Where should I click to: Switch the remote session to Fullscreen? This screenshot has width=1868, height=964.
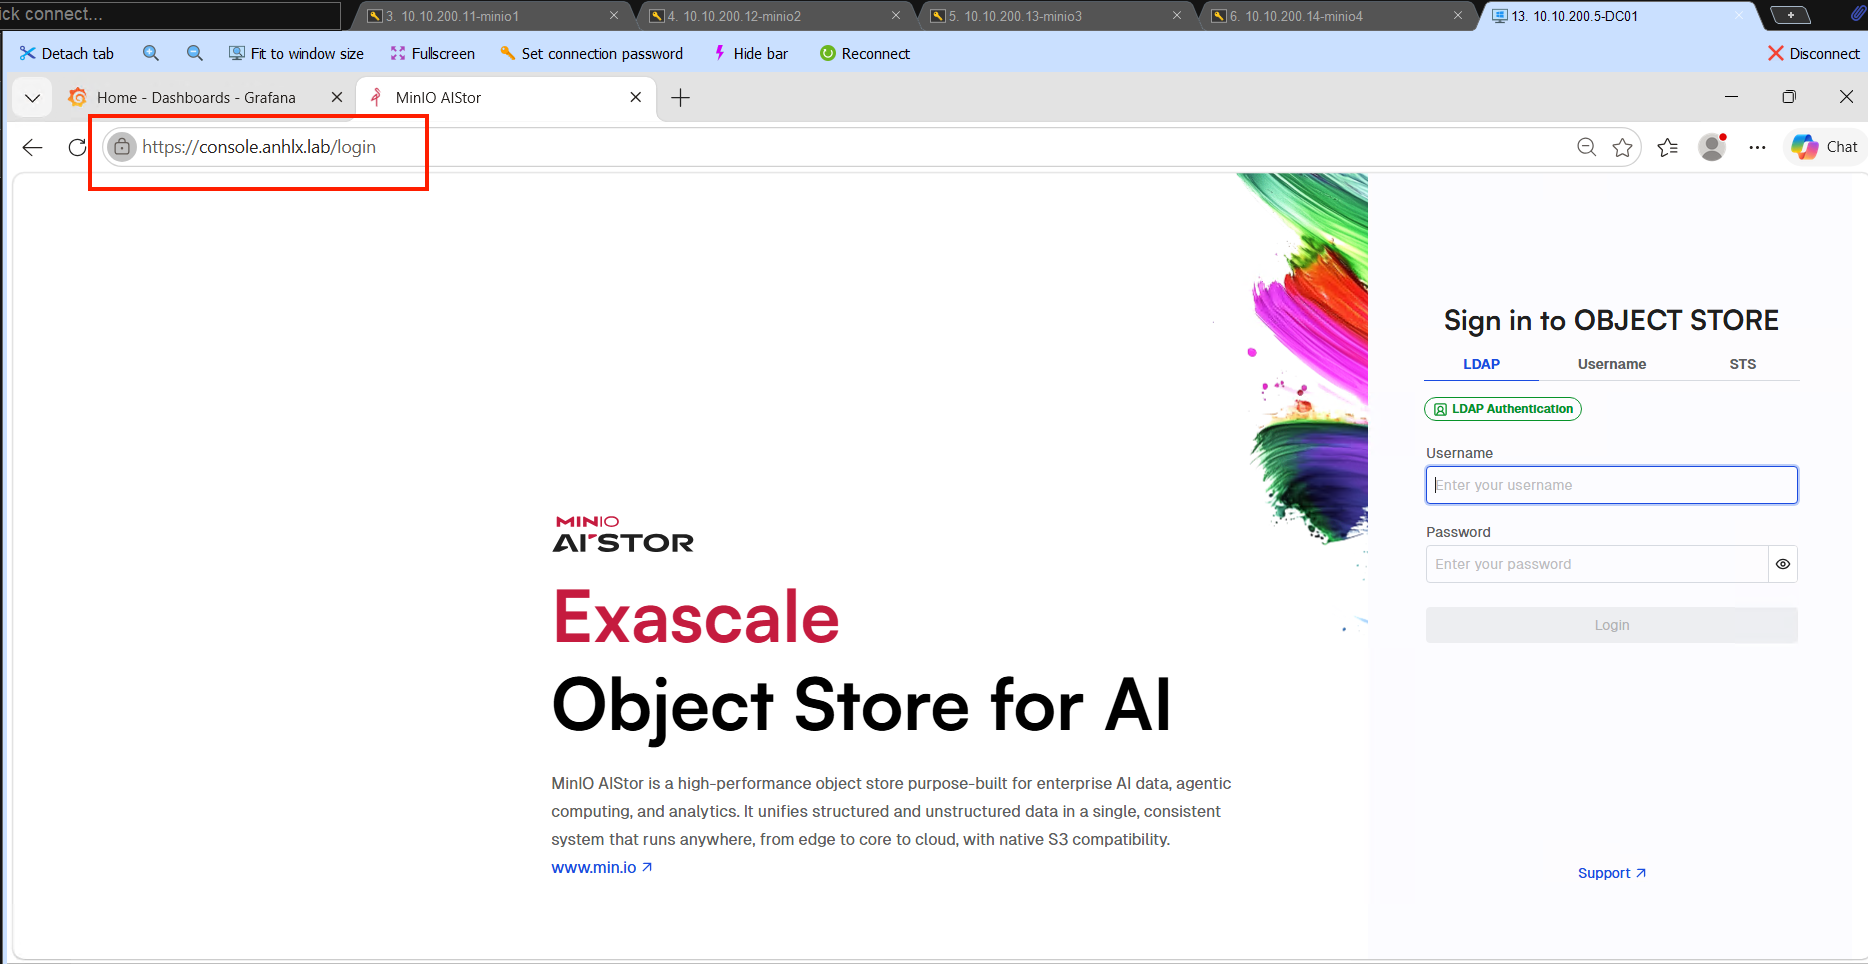(433, 54)
